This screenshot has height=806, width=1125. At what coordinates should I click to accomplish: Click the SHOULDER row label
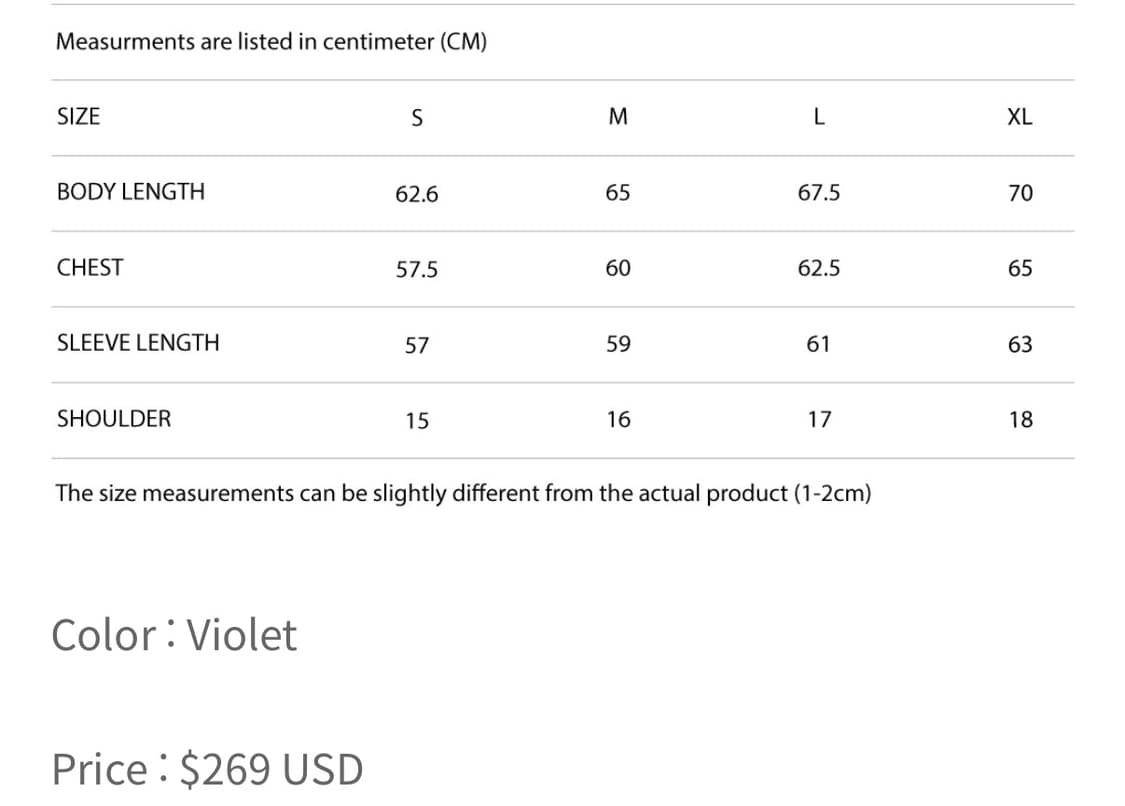[x=114, y=419]
